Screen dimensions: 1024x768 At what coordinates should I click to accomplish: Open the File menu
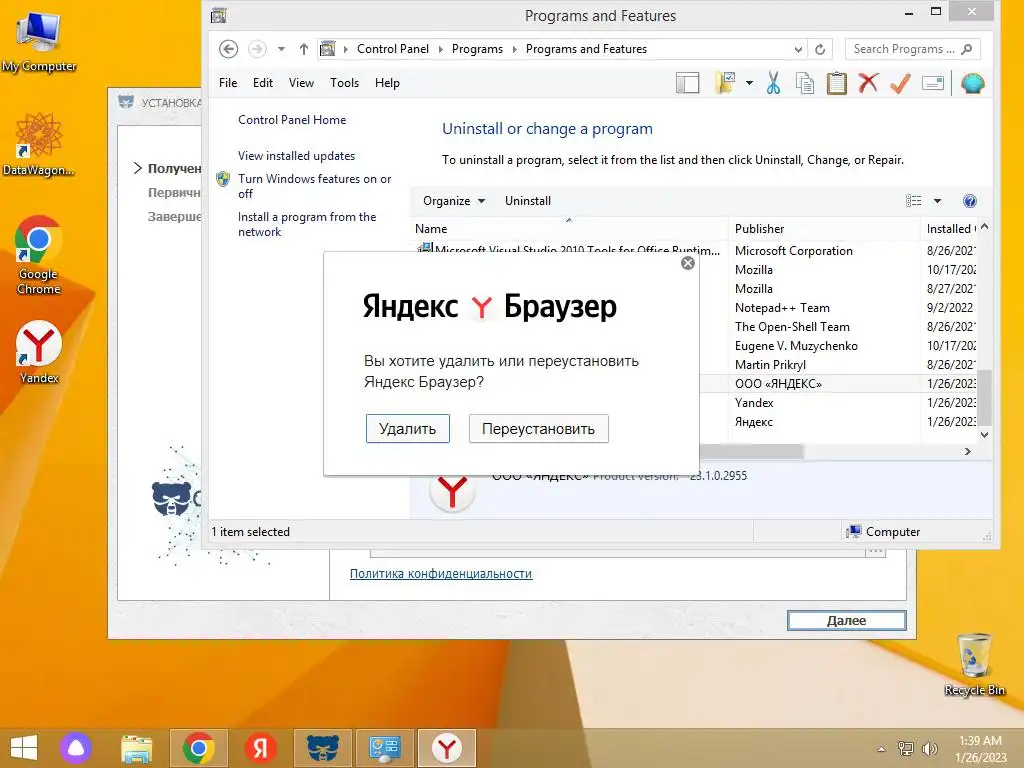pos(228,83)
